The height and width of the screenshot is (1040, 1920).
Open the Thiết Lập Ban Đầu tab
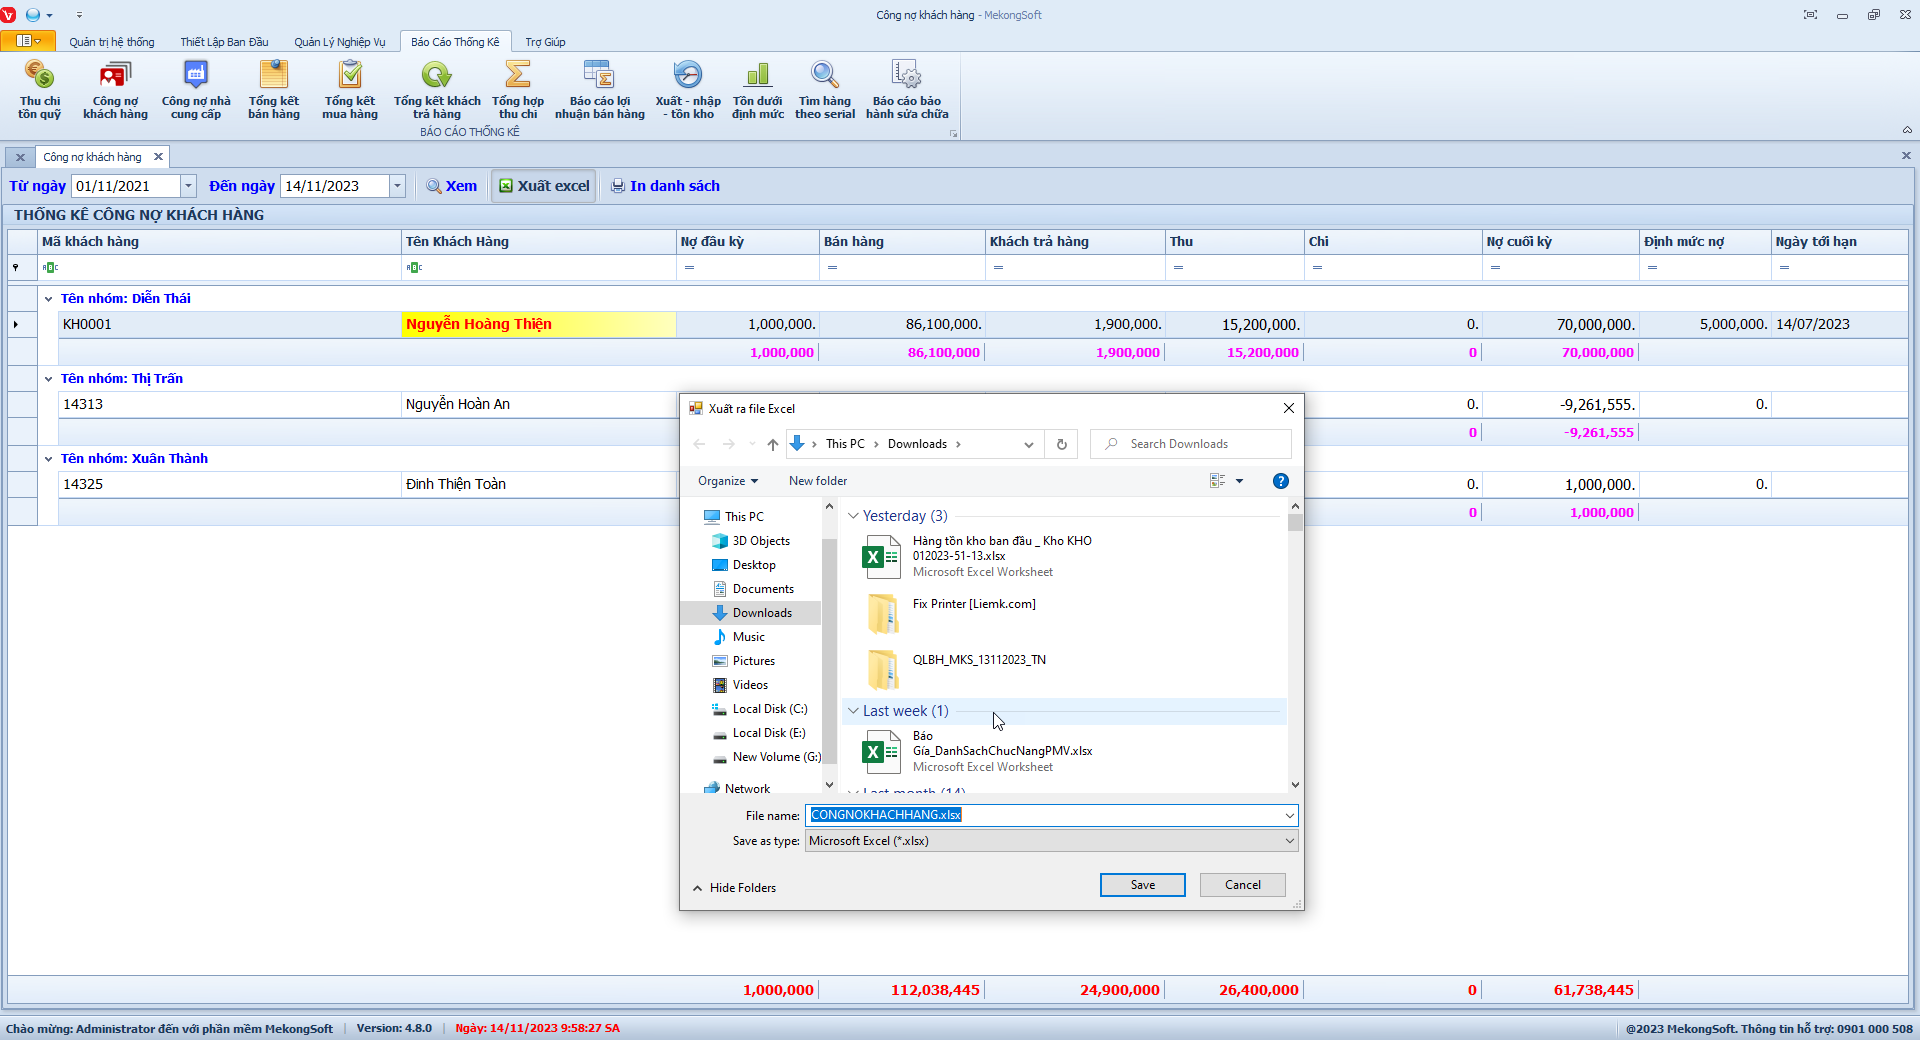[x=224, y=42]
